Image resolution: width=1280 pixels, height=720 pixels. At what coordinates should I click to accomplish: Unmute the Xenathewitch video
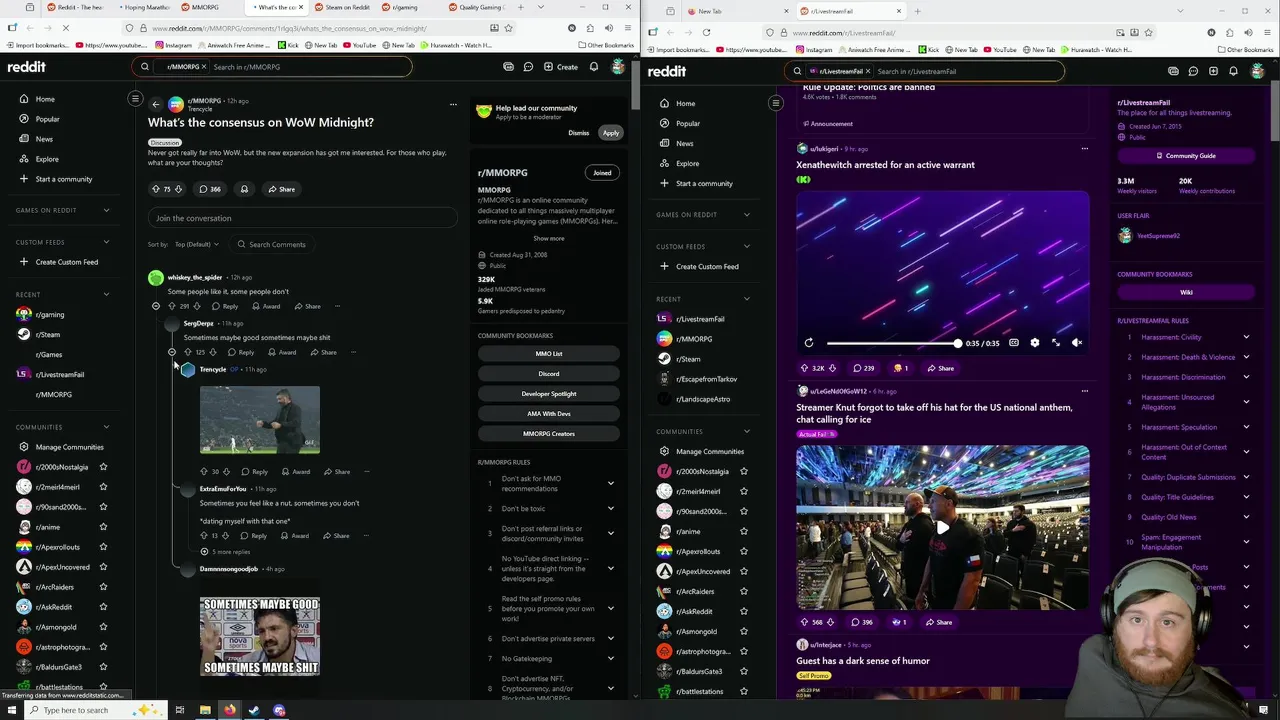click(x=1077, y=343)
